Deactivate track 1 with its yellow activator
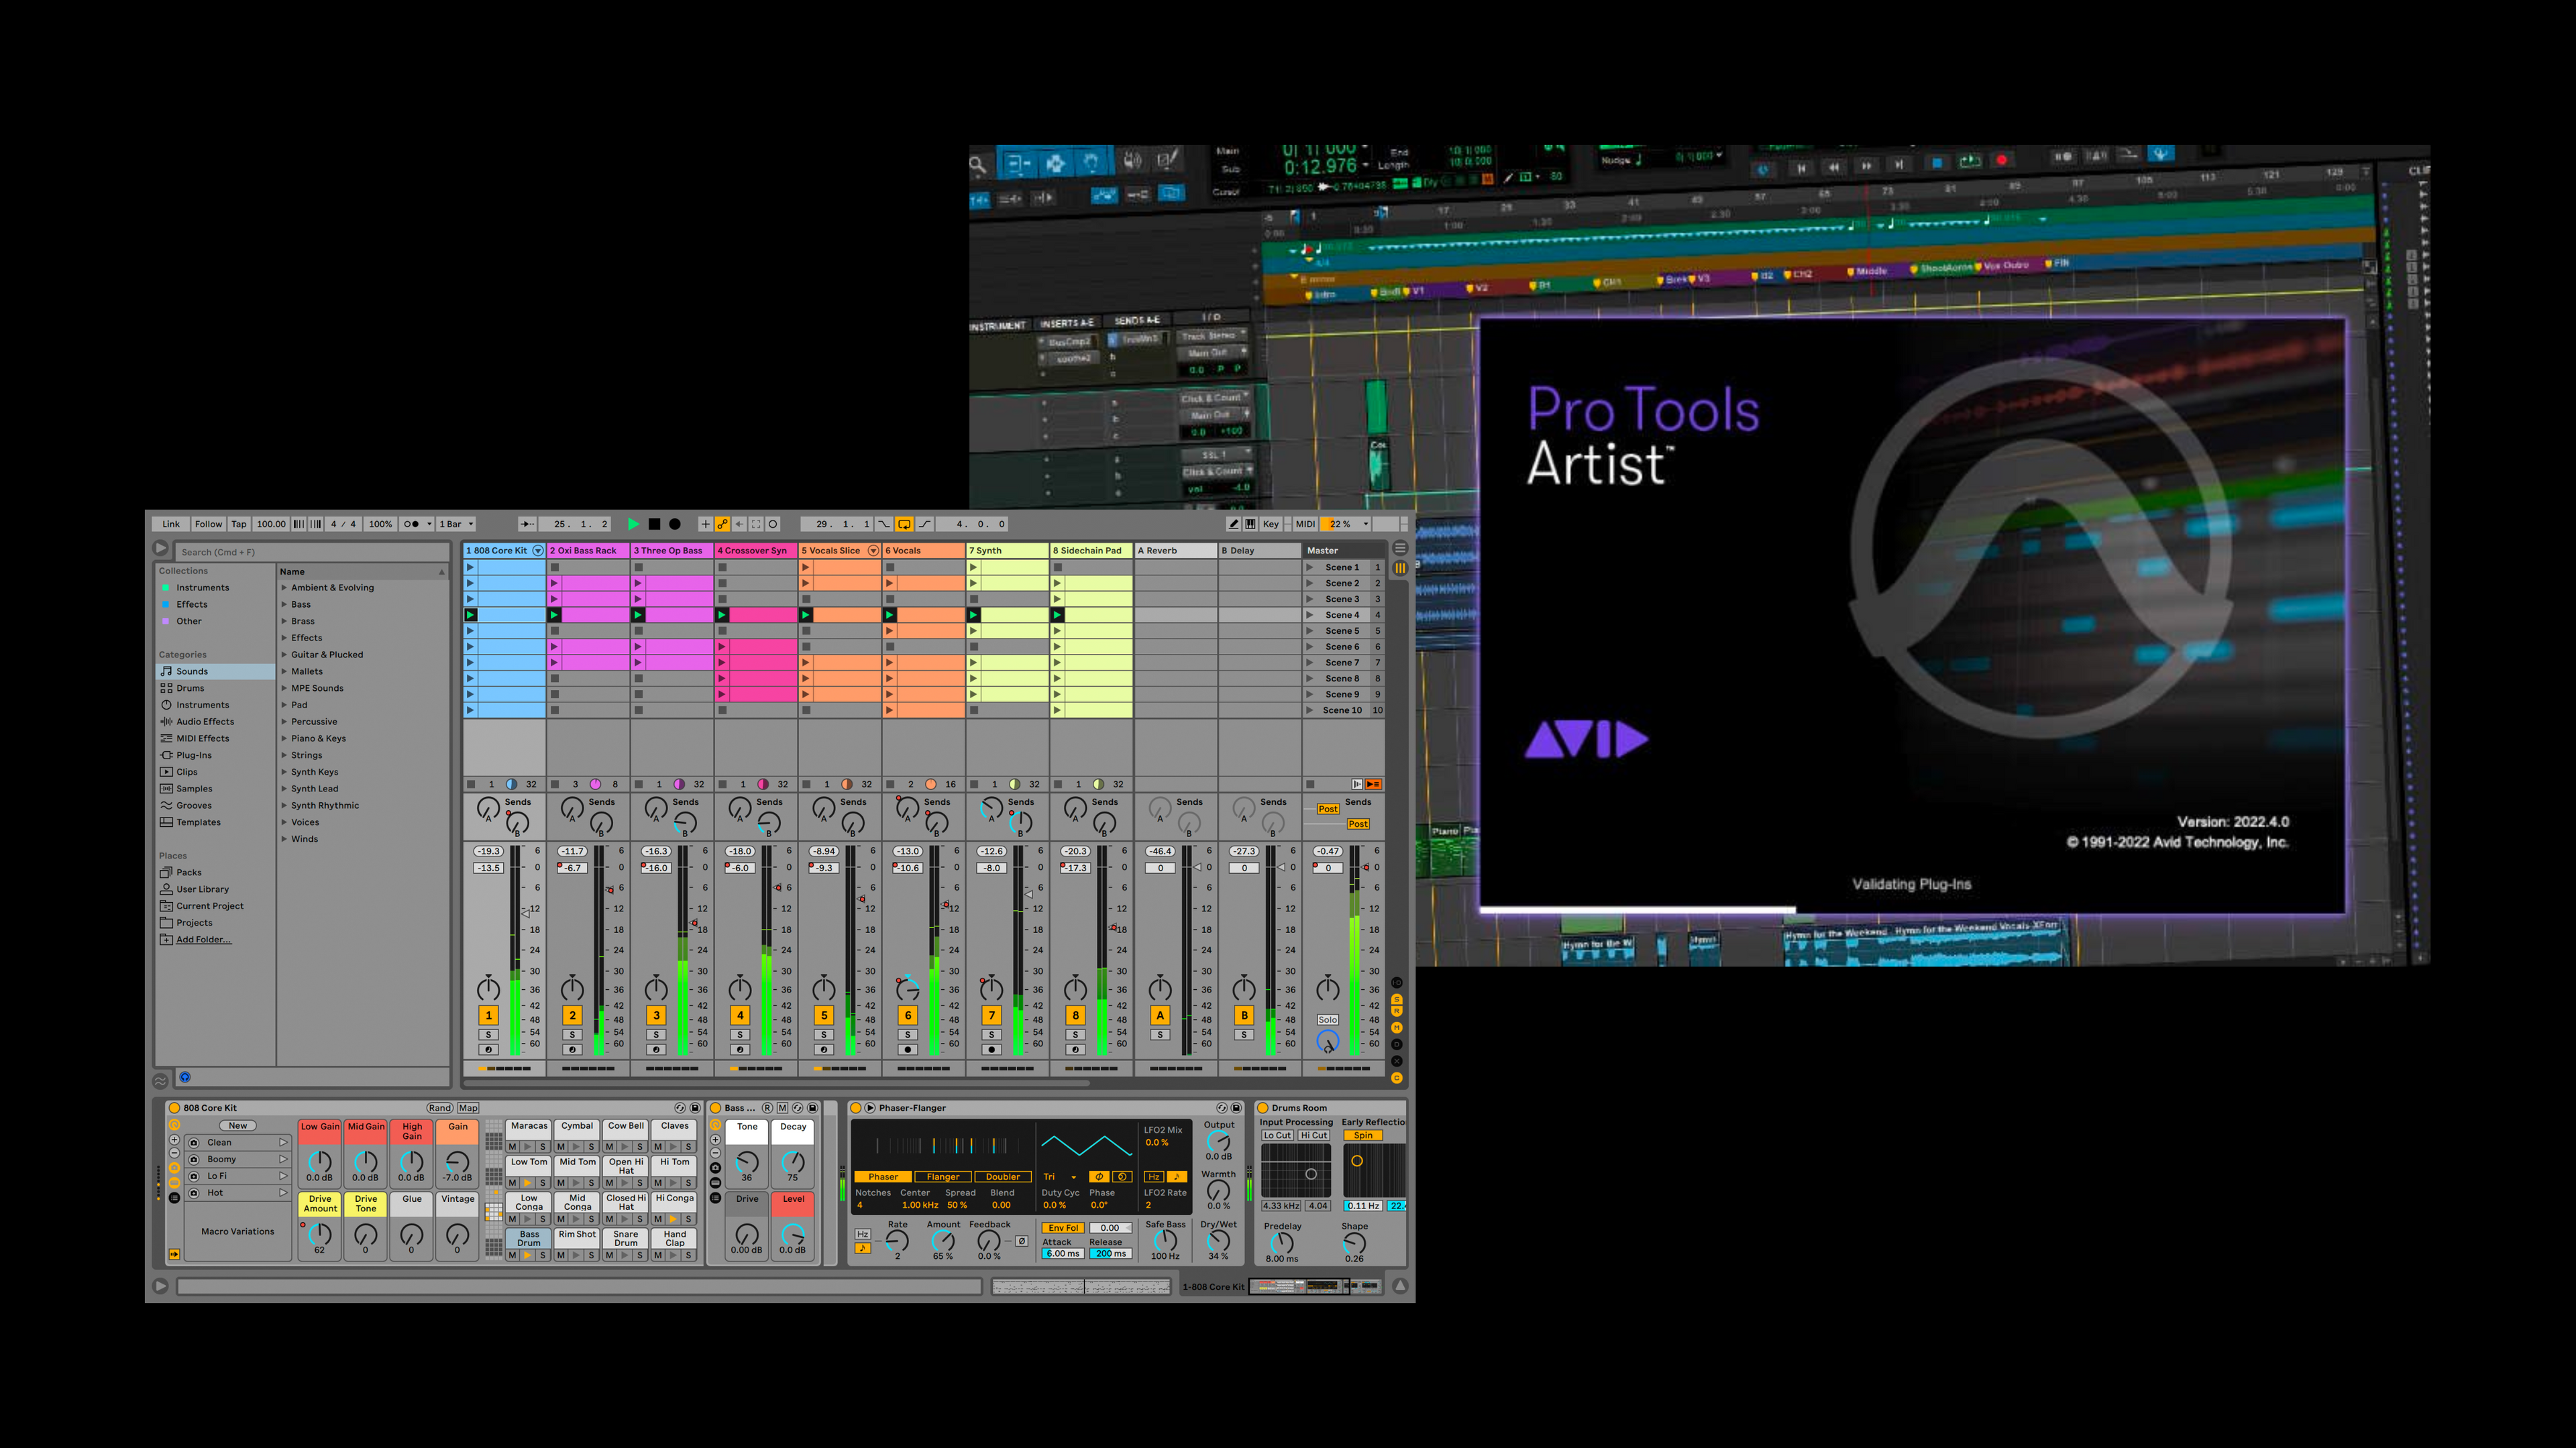 click(x=488, y=1015)
